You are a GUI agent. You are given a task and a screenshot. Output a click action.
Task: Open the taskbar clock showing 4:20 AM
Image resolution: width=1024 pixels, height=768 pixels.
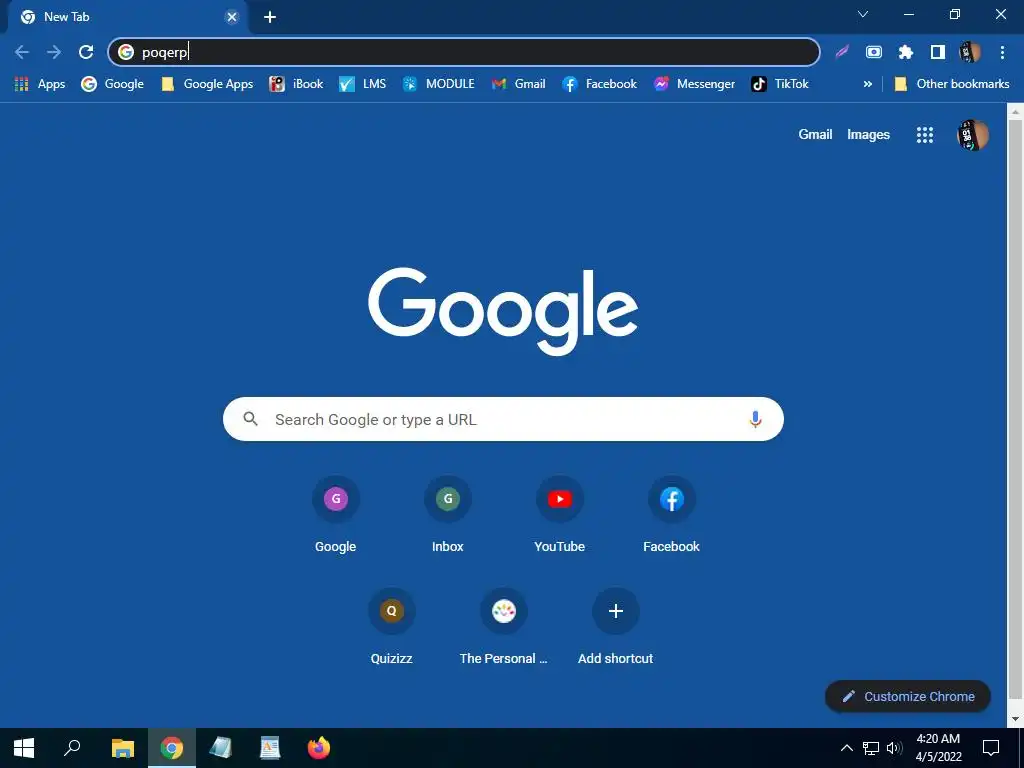click(938, 748)
